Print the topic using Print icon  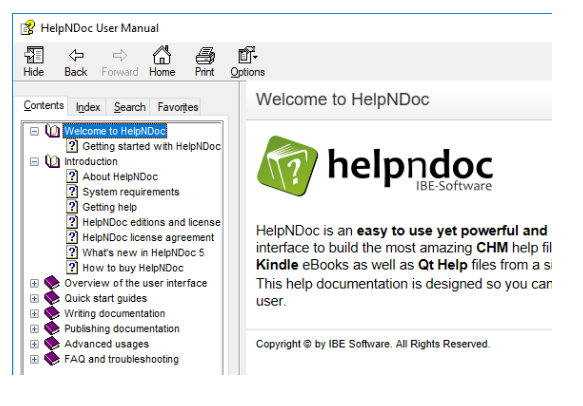[205, 55]
